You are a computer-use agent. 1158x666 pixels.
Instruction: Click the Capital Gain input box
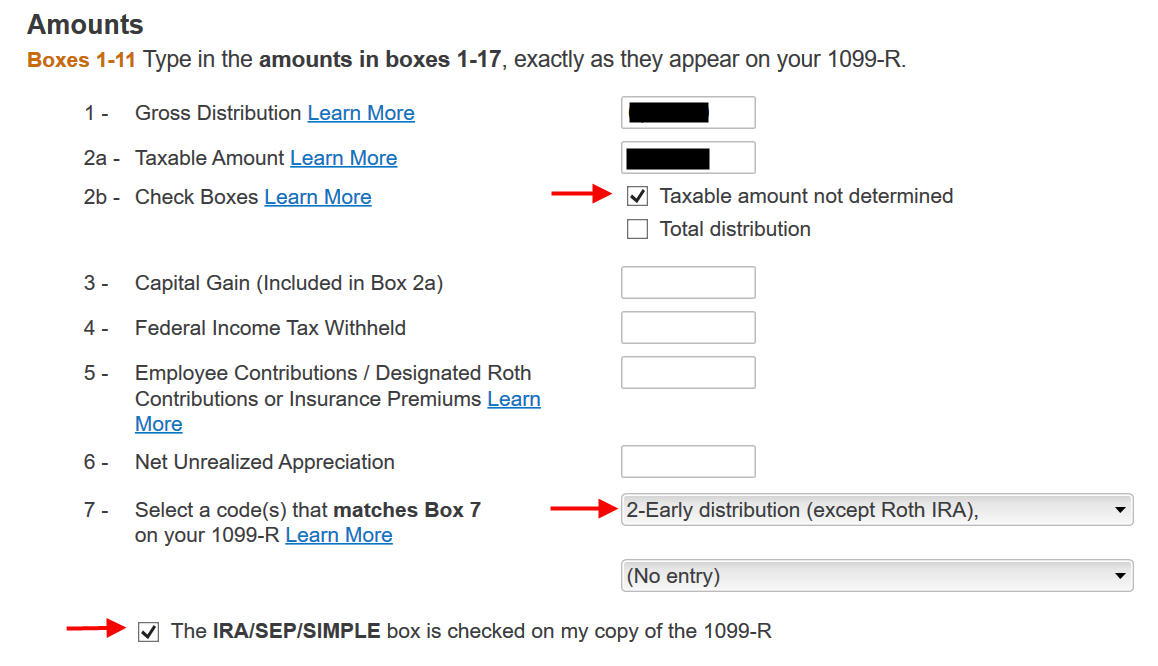click(x=688, y=282)
